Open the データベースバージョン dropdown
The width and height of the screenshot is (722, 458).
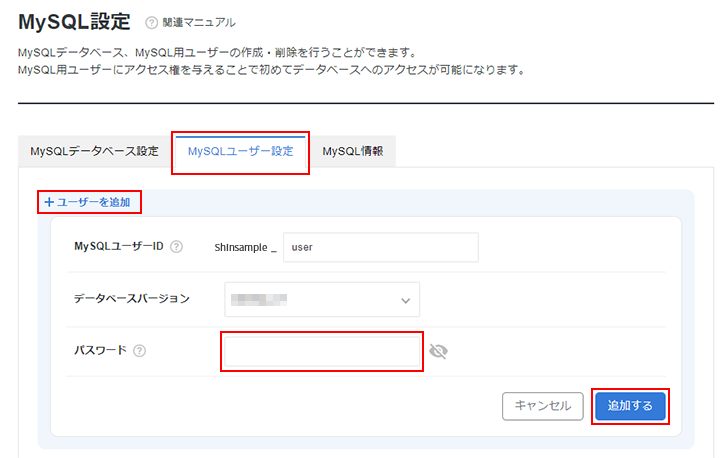click(321, 299)
